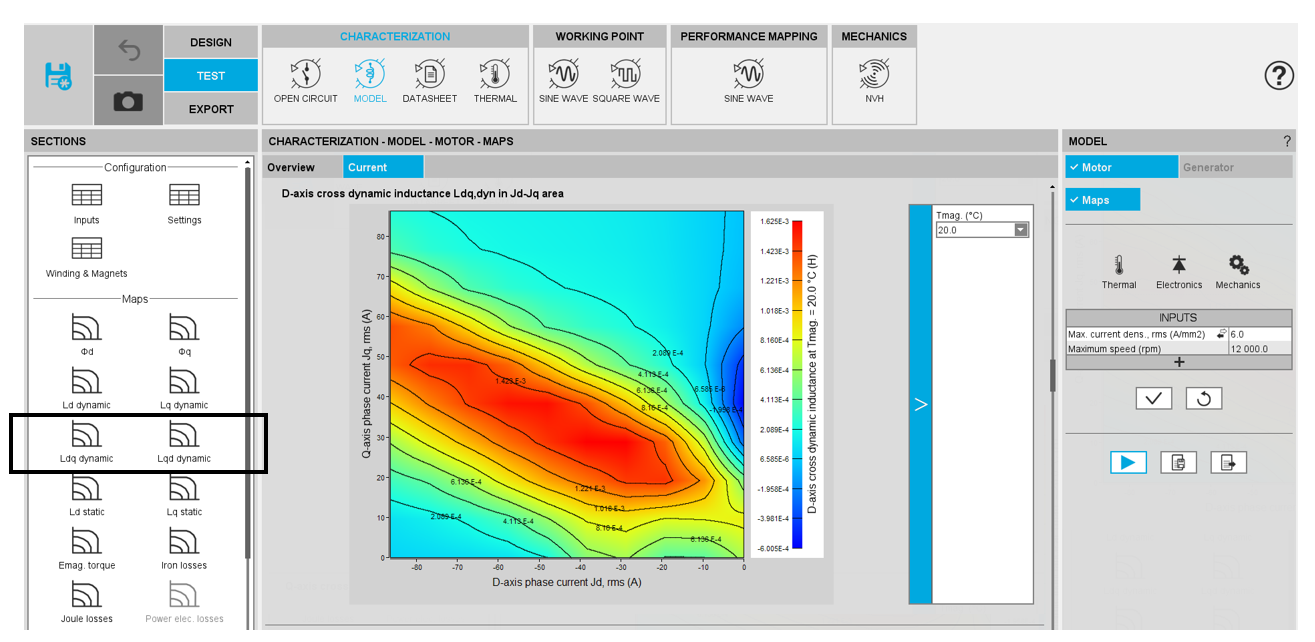Expand the inputs list with plus

[x=1178, y=363]
